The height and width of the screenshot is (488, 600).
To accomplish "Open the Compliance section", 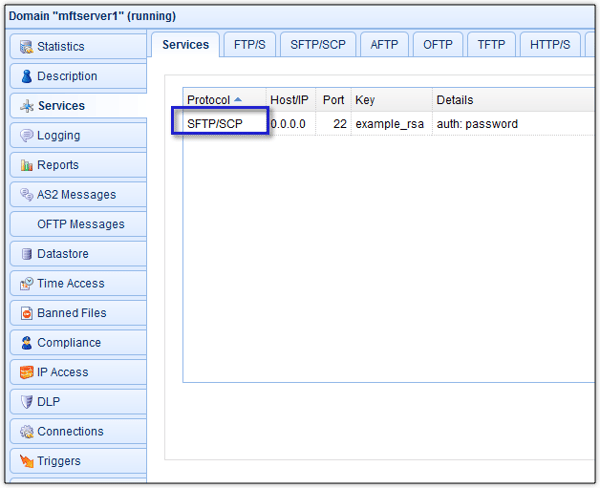I will tap(68, 343).
